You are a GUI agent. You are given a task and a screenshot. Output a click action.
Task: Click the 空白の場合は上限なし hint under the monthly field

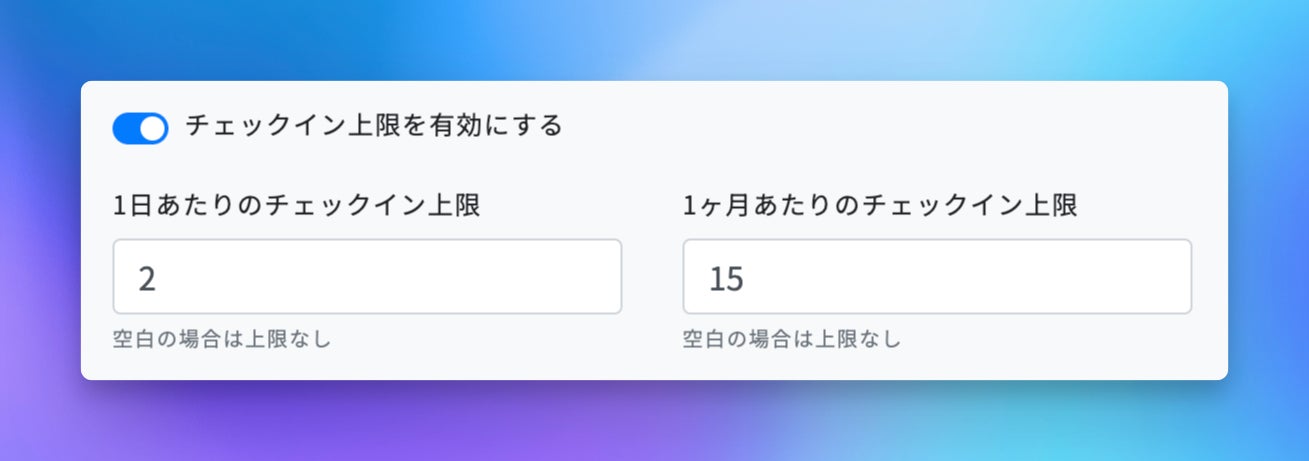coord(792,339)
